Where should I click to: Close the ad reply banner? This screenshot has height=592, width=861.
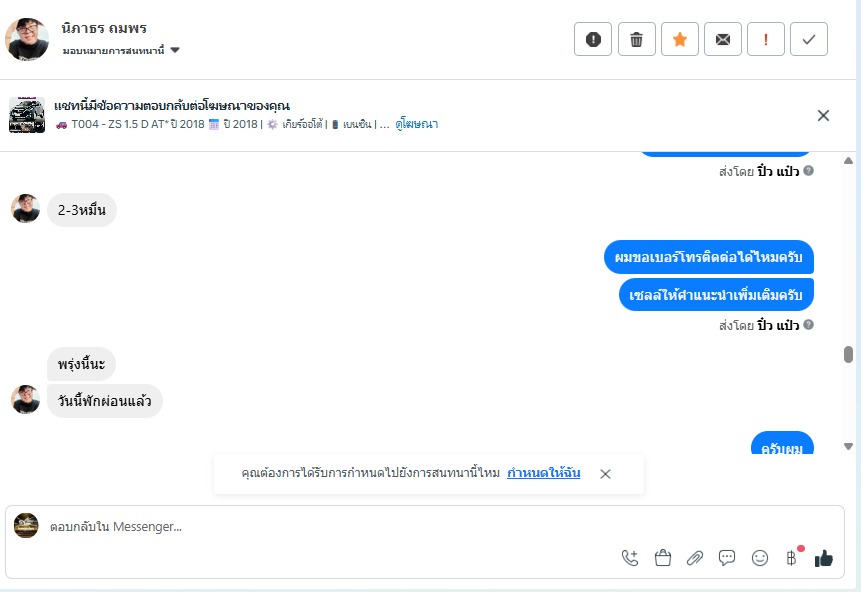(823, 115)
